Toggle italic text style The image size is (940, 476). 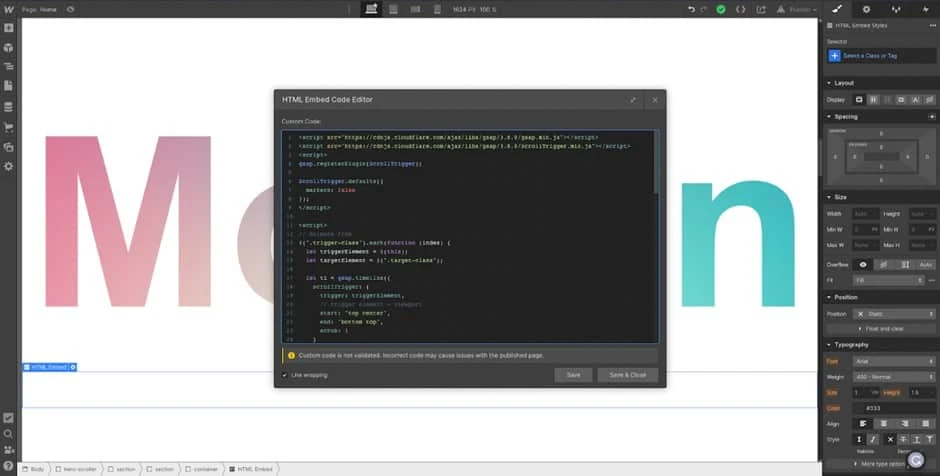[x=873, y=439]
